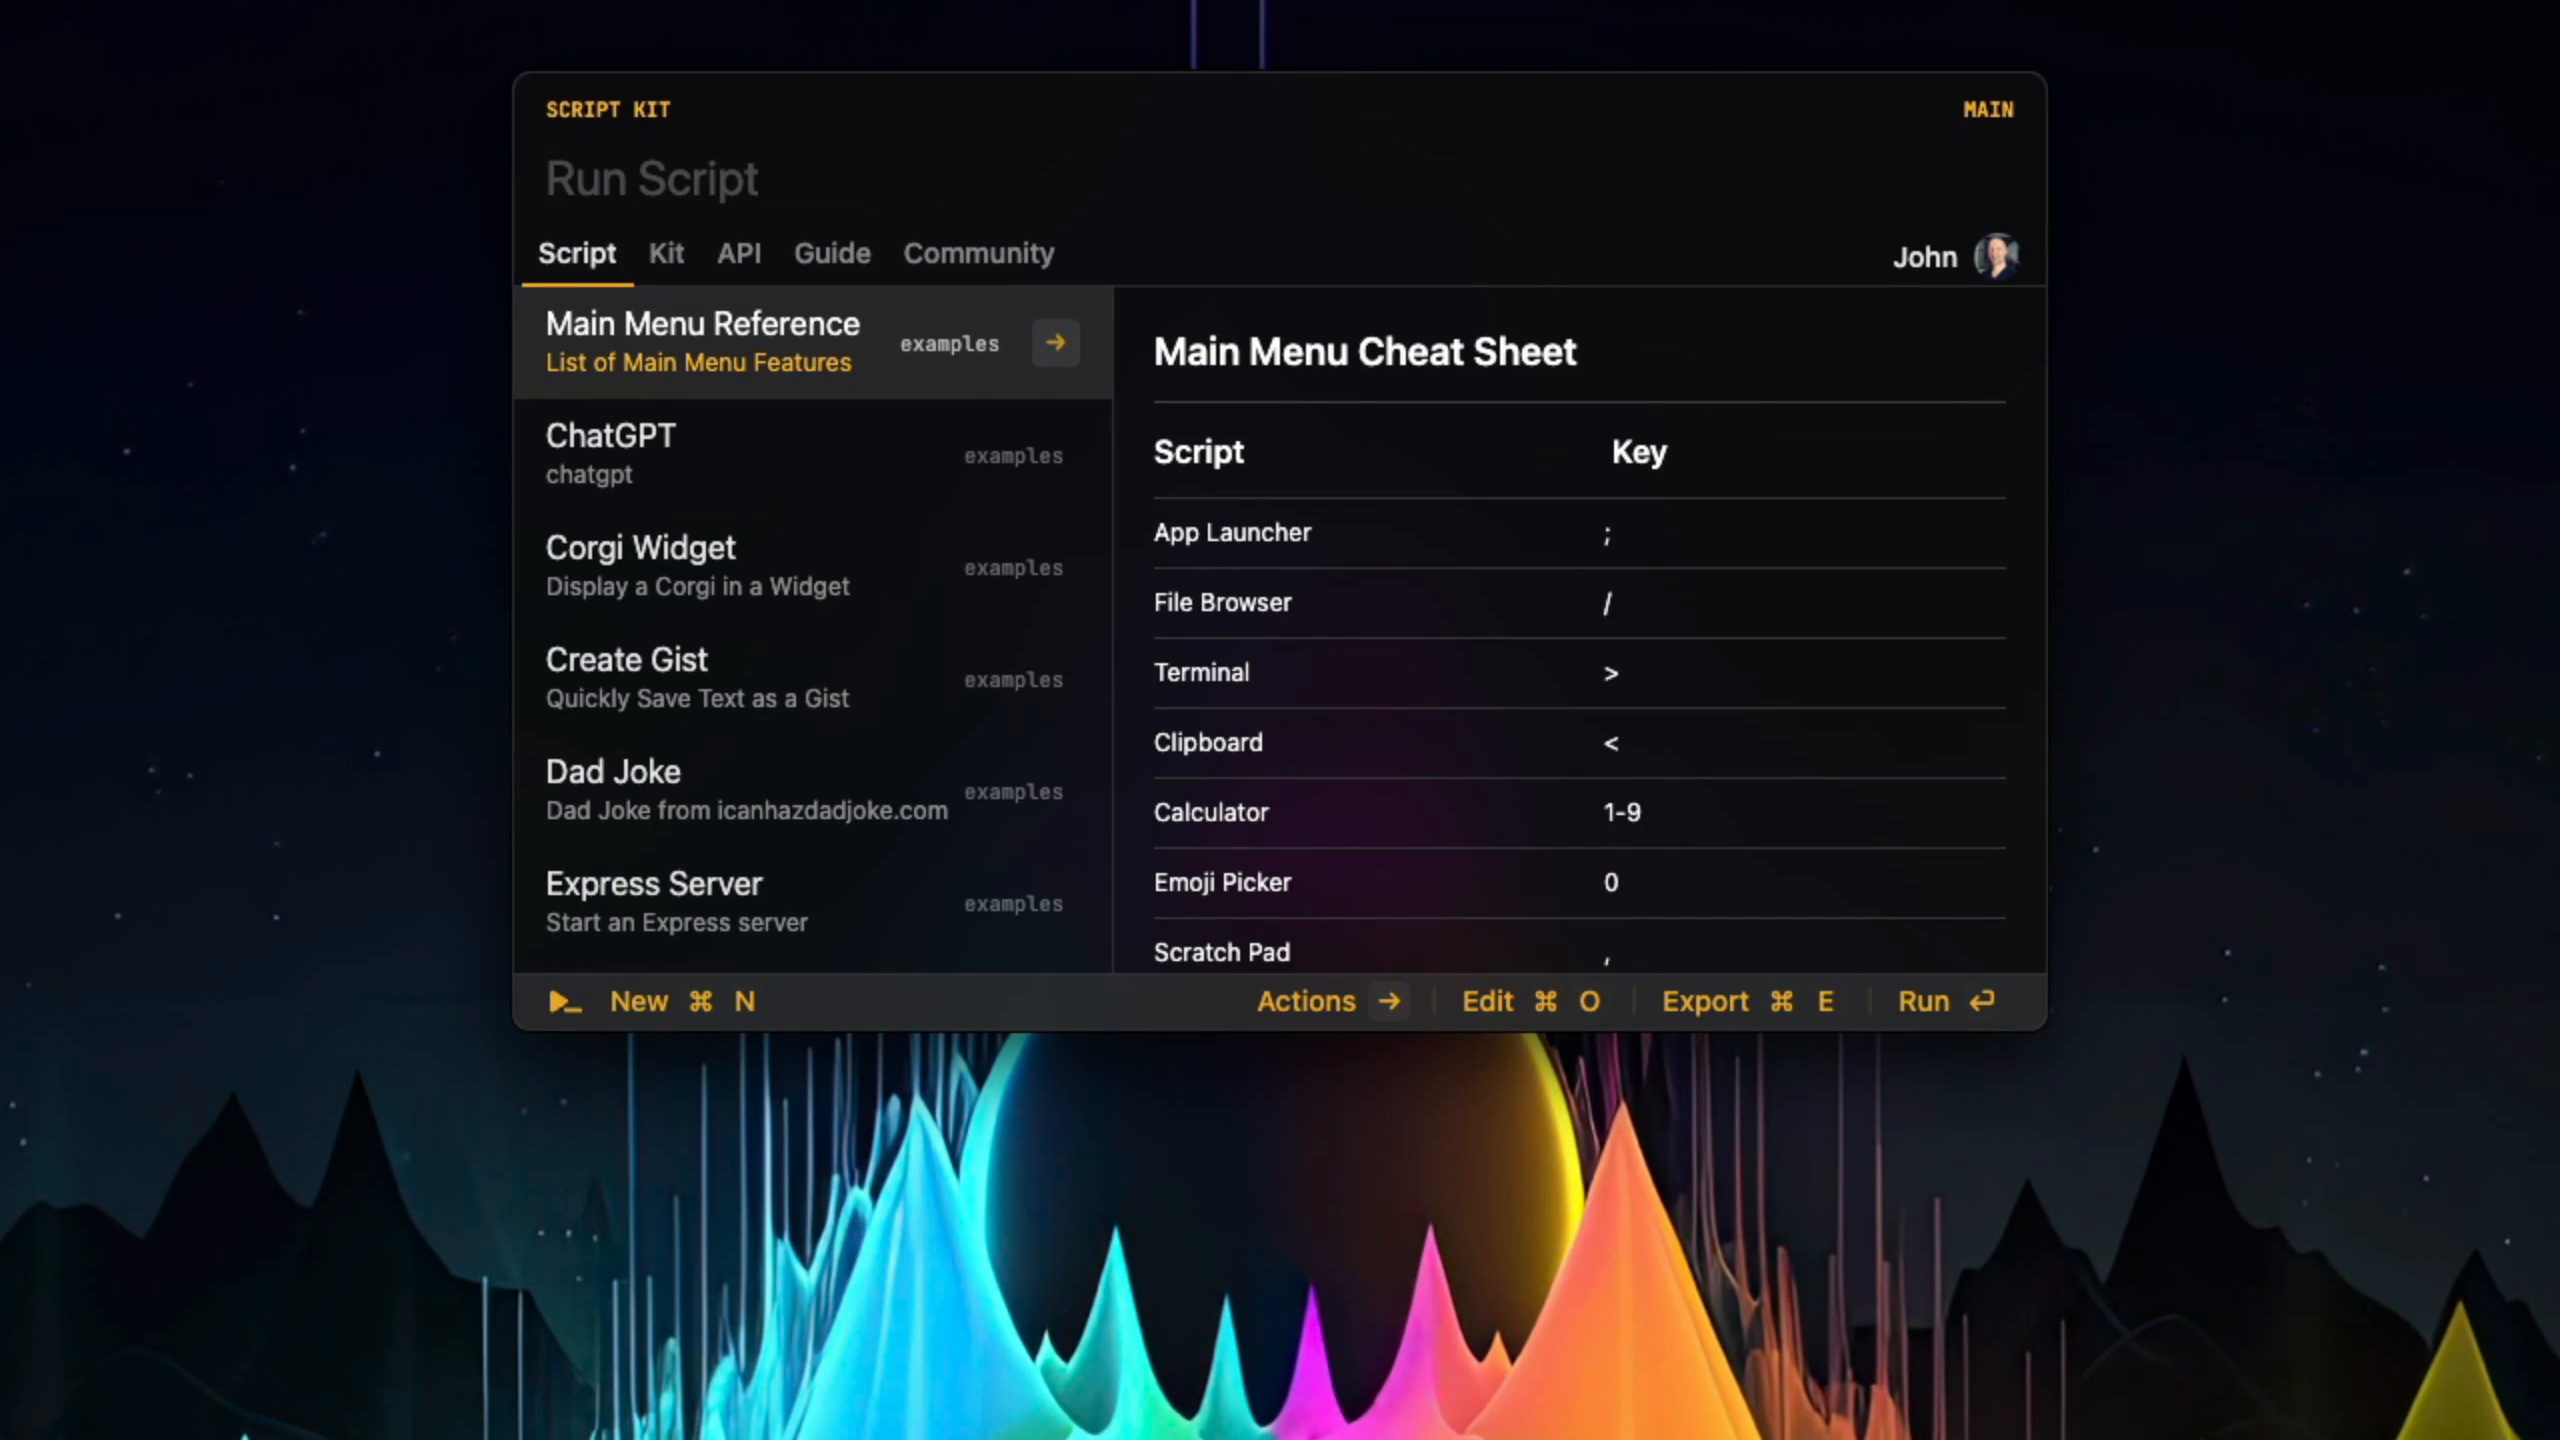Click the Emoji Picker row in cheat sheet
Image resolution: width=2560 pixels, height=1440 pixels.
point(1580,883)
